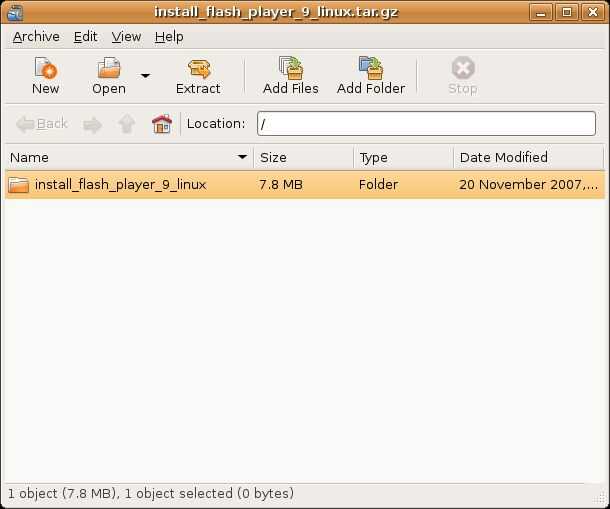
Task: Click the 7.8 MB size cell
Action: coord(281,184)
